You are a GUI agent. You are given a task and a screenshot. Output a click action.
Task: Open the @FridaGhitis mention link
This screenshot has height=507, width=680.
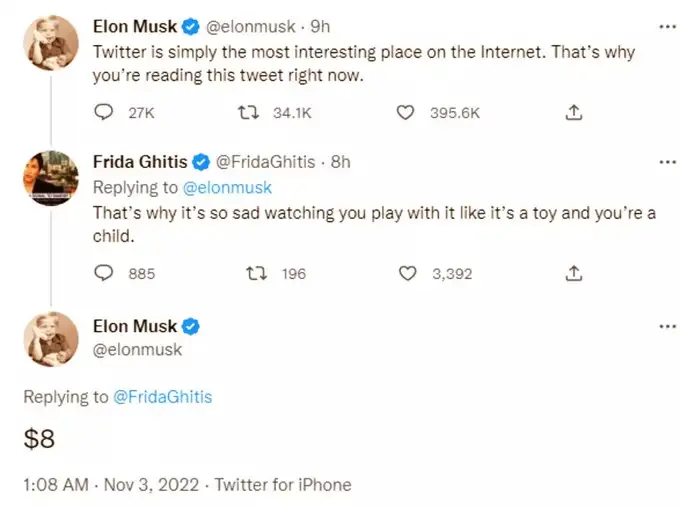tap(163, 397)
